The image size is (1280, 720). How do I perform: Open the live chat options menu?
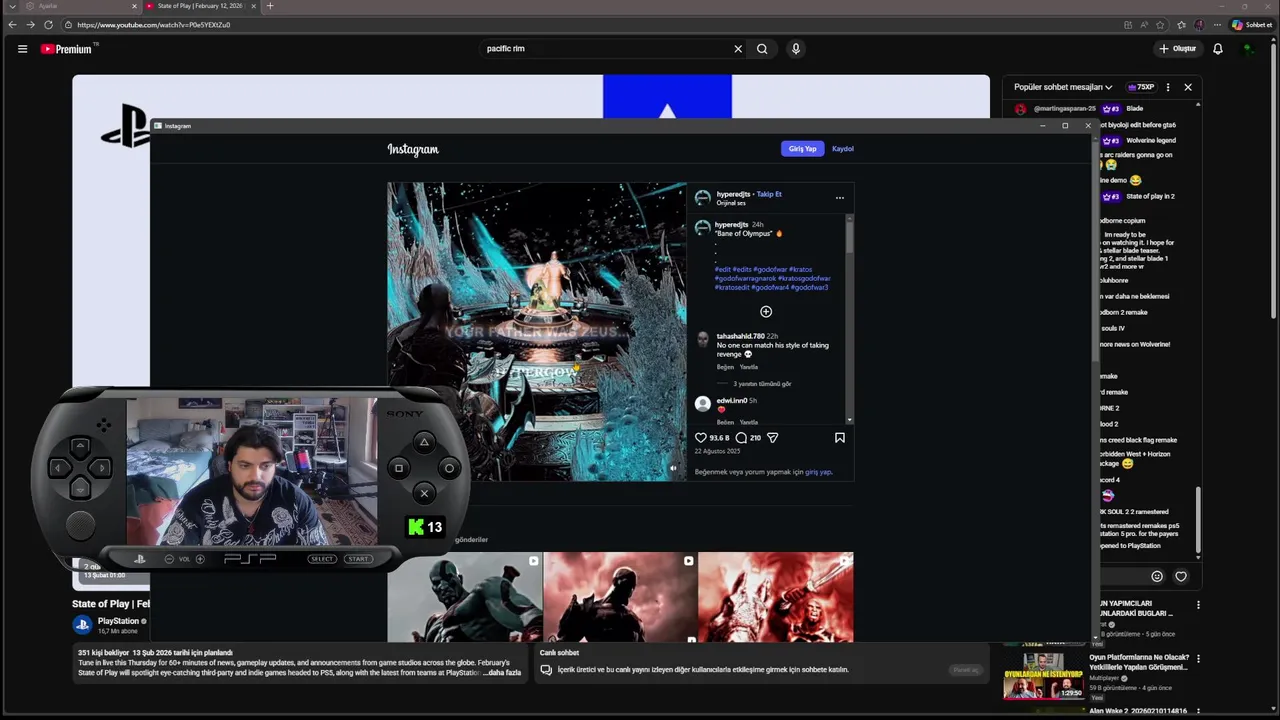(x=1168, y=87)
